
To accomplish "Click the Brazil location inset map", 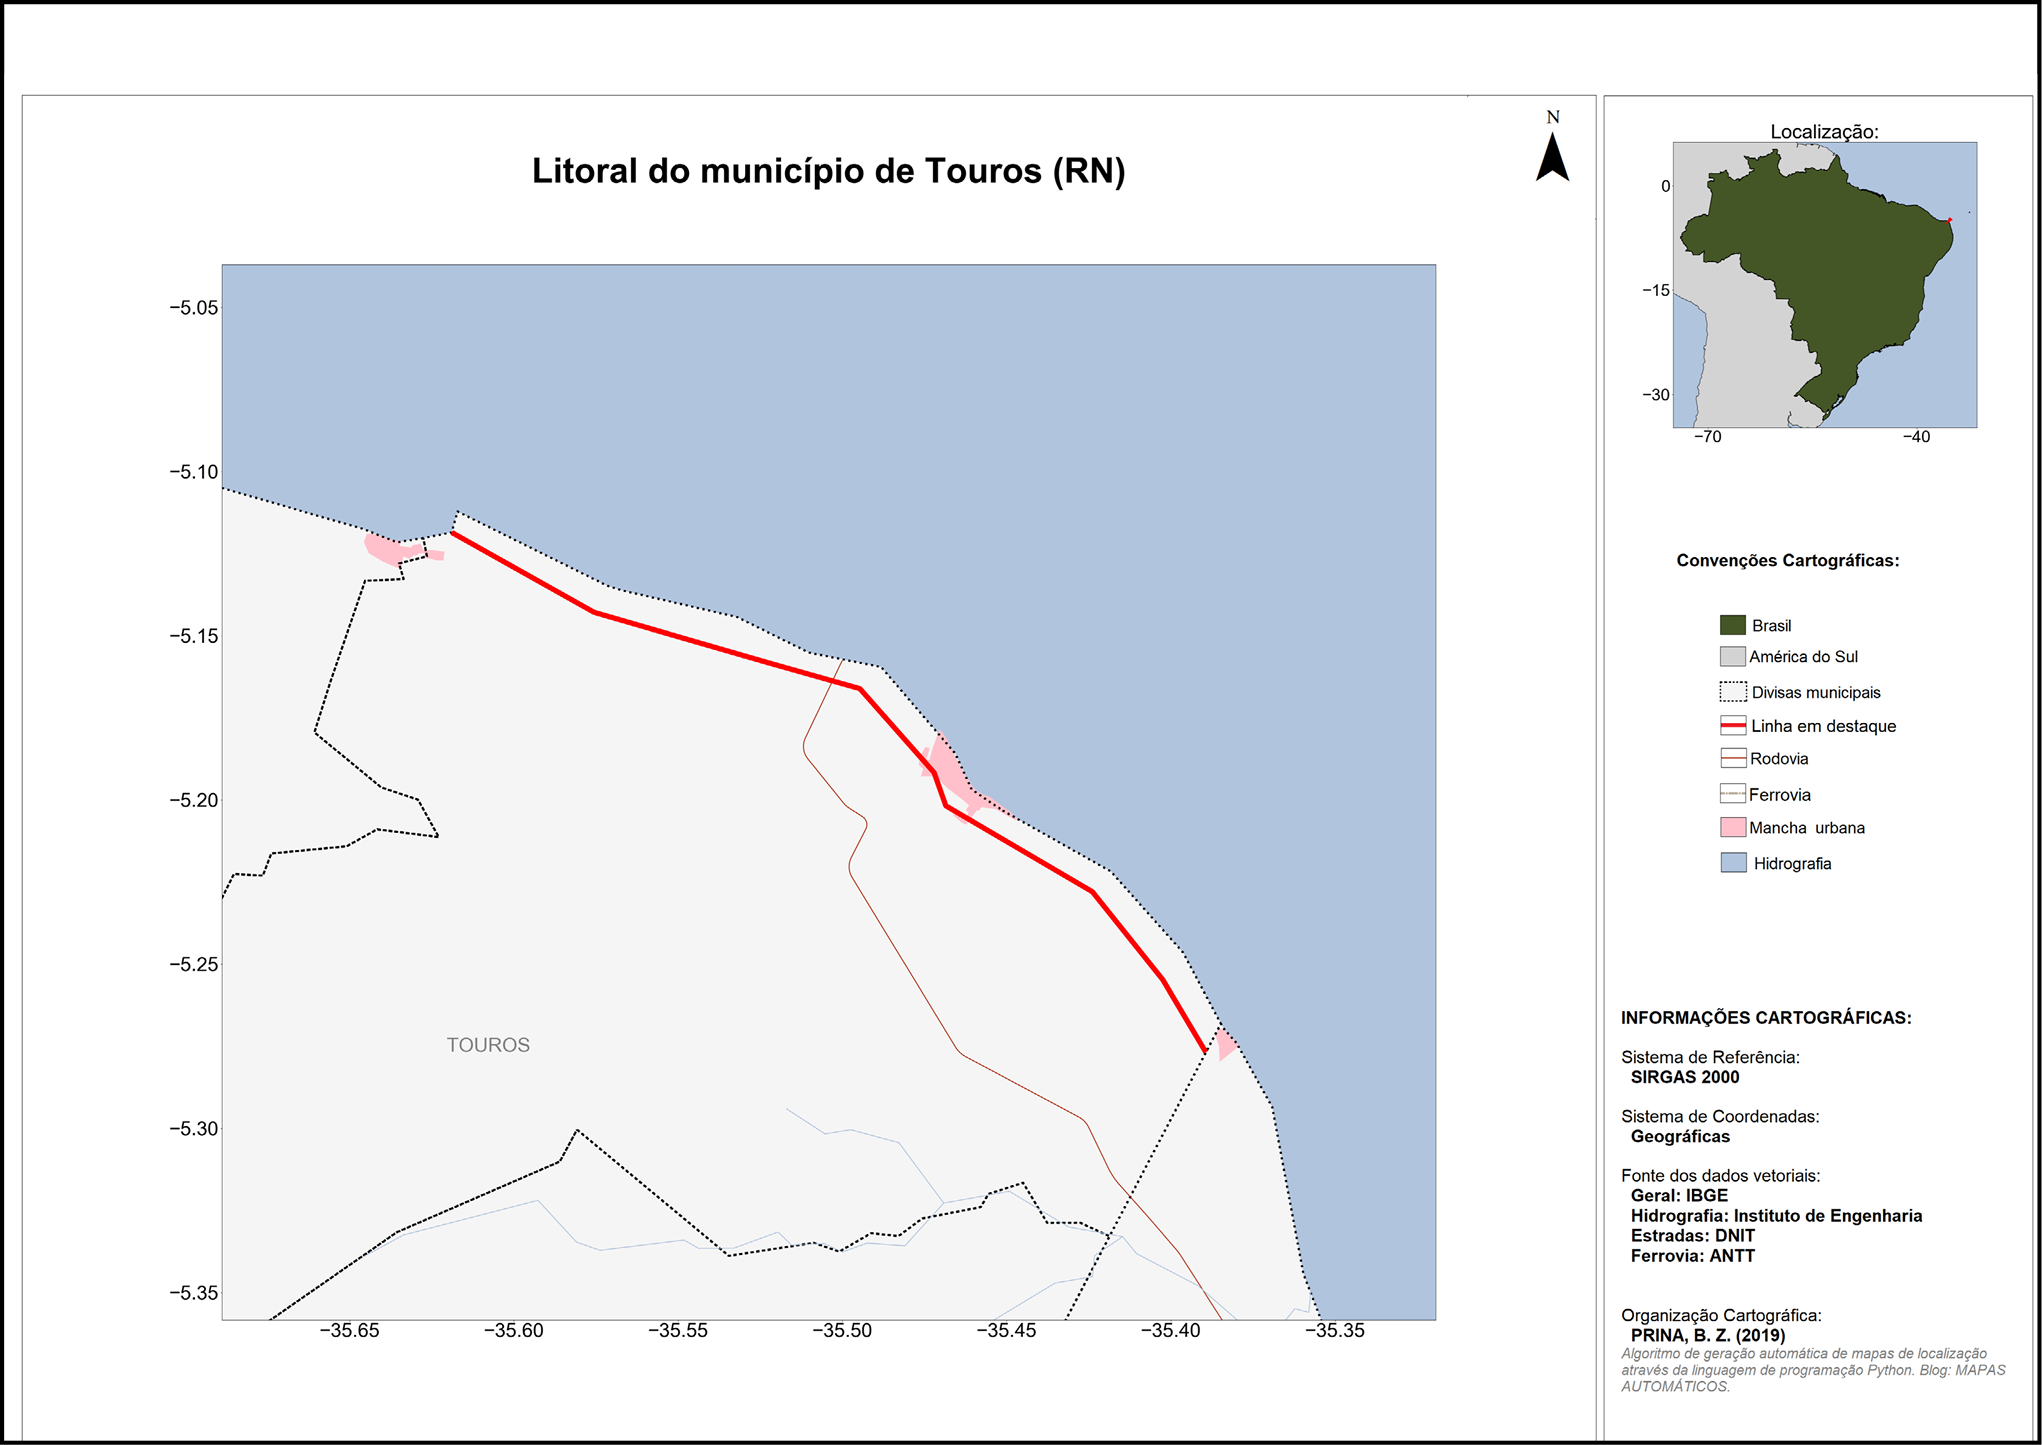I will tap(1824, 284).
